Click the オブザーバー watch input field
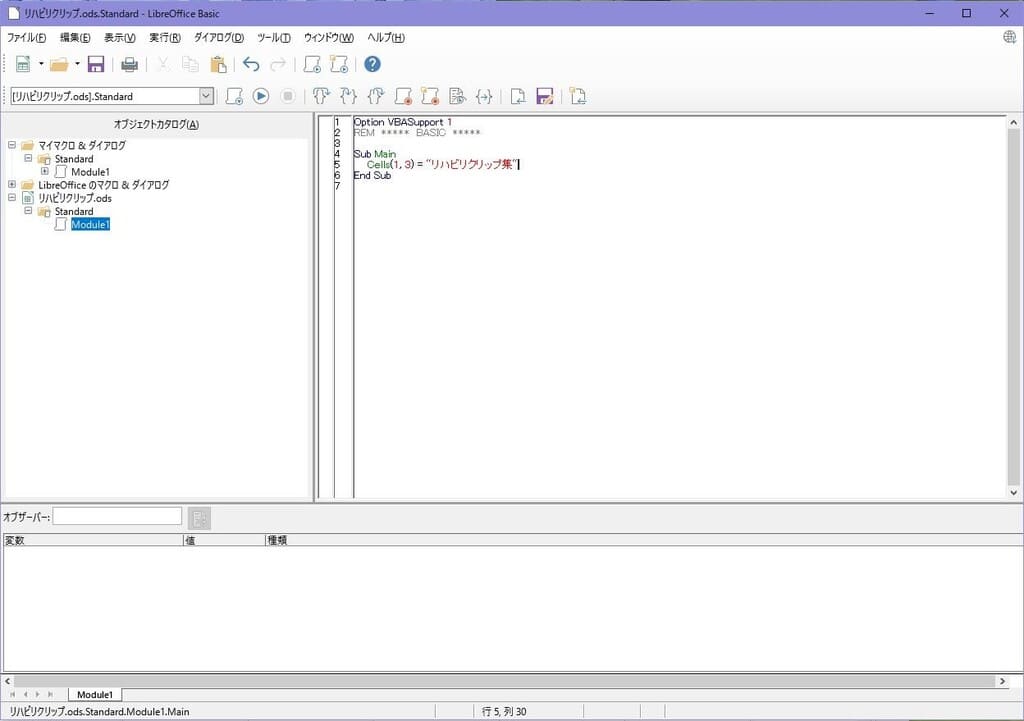The width and height of the screenshot is (1024, 721). [x=117, y=517]
